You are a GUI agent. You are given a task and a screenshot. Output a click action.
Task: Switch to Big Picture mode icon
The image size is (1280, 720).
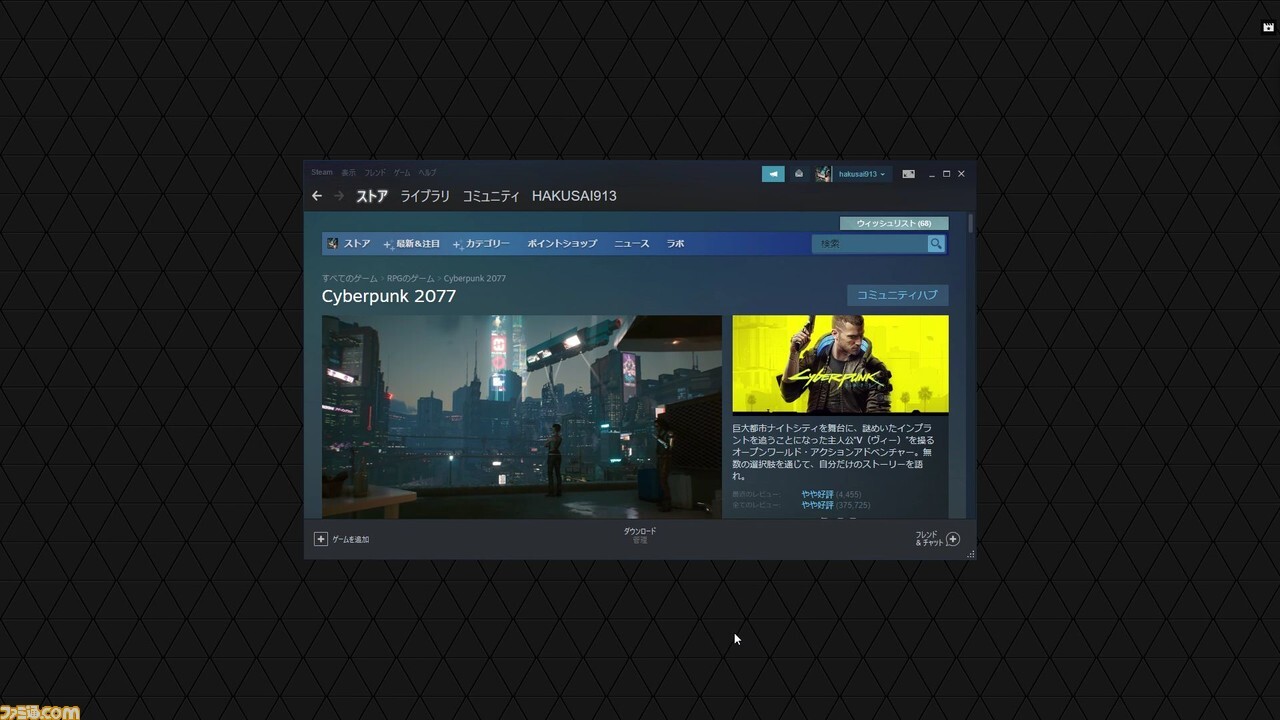click(908, 174)
